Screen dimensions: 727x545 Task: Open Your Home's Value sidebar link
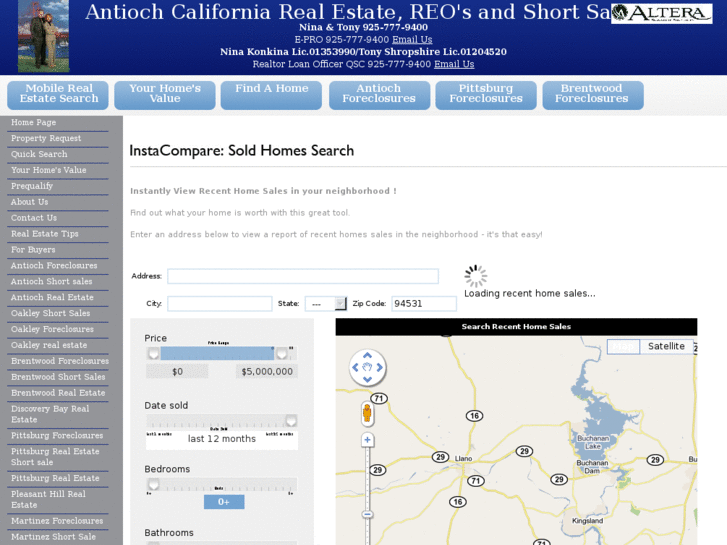[49, 170]
